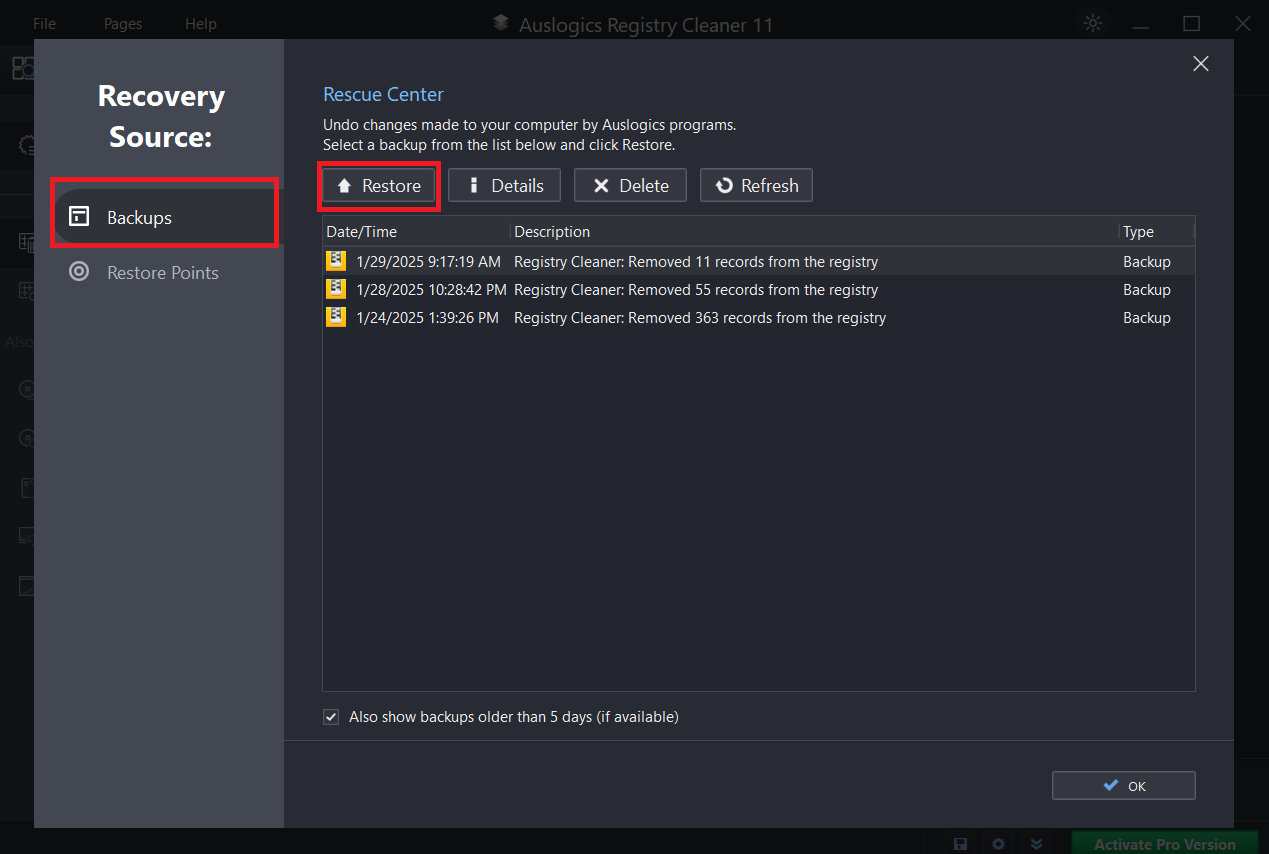Click the 1/24/2025 1:39:26 PM date cell

pyautogui.click(x=427, y=318)
